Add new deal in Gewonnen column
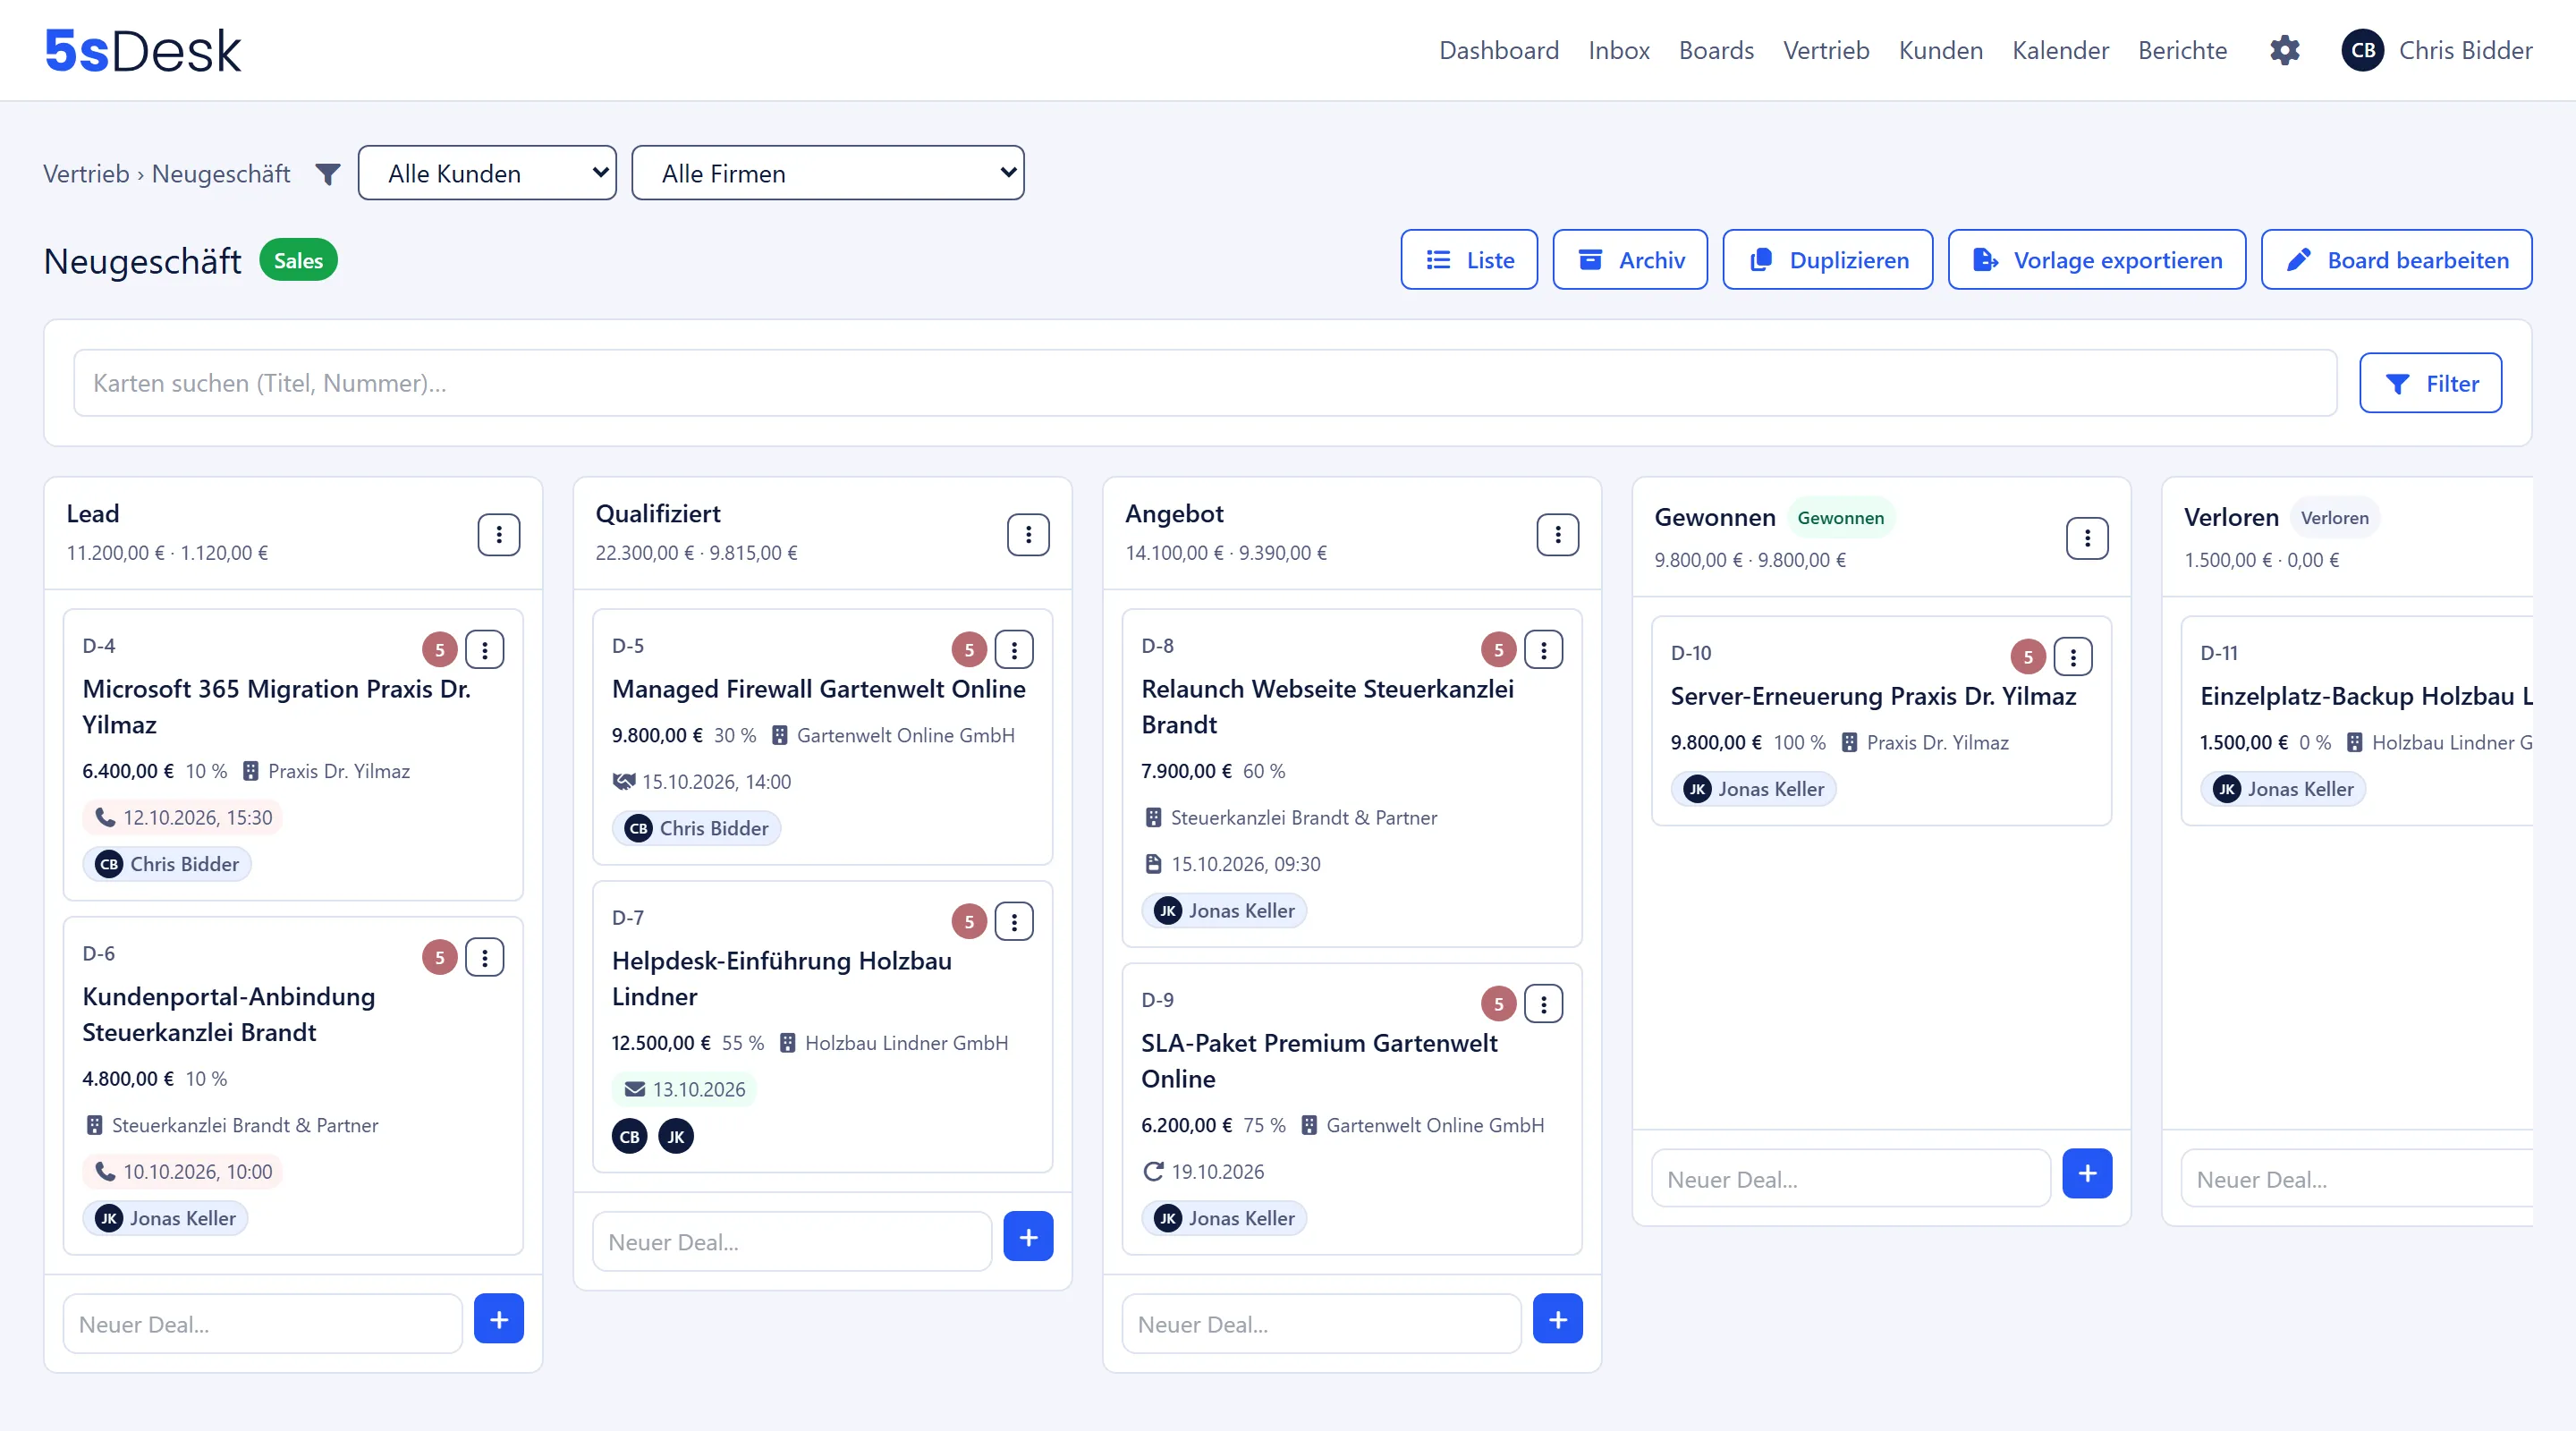The height and width of the screenshot is (1431, 2576). (2087, 1174)
